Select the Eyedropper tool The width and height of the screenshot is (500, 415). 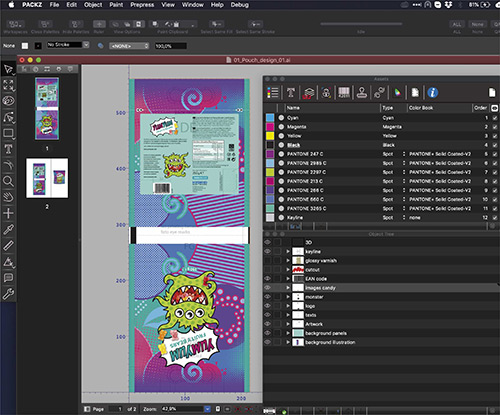(8, 229)
